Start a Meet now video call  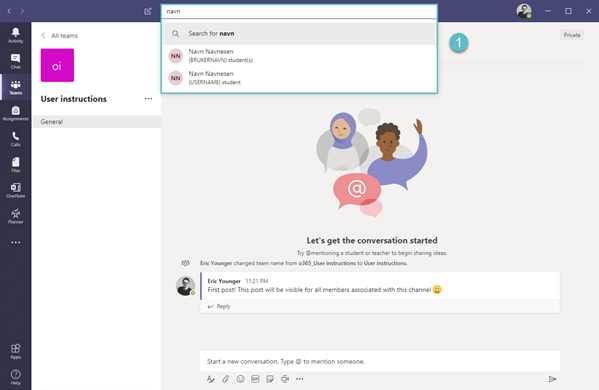(285, 379)
